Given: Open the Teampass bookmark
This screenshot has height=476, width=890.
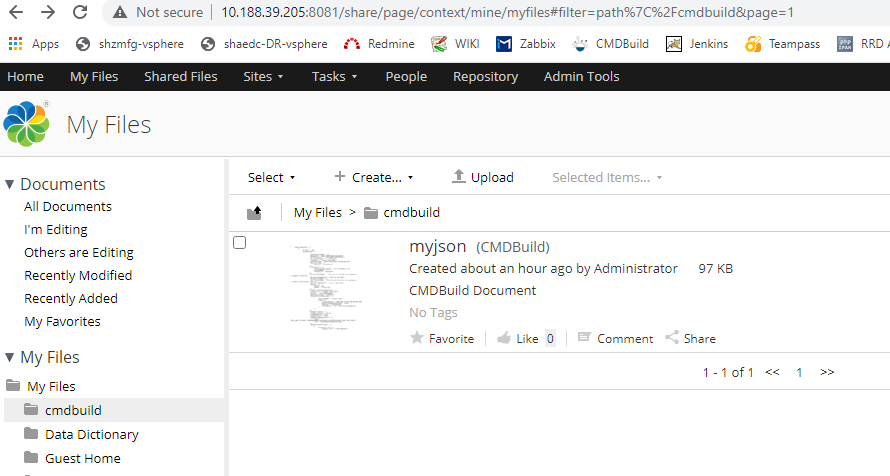Looking at the screenshot, I should coord(783,44).
